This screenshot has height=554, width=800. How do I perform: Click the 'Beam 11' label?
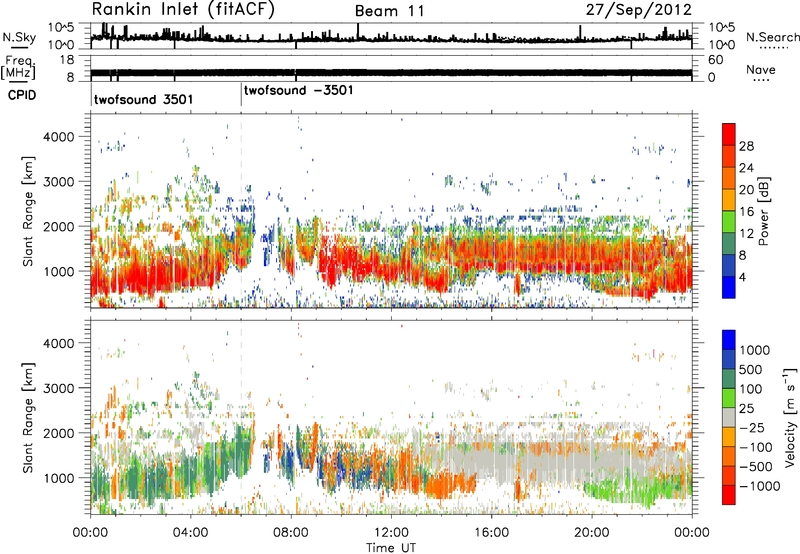389,11
